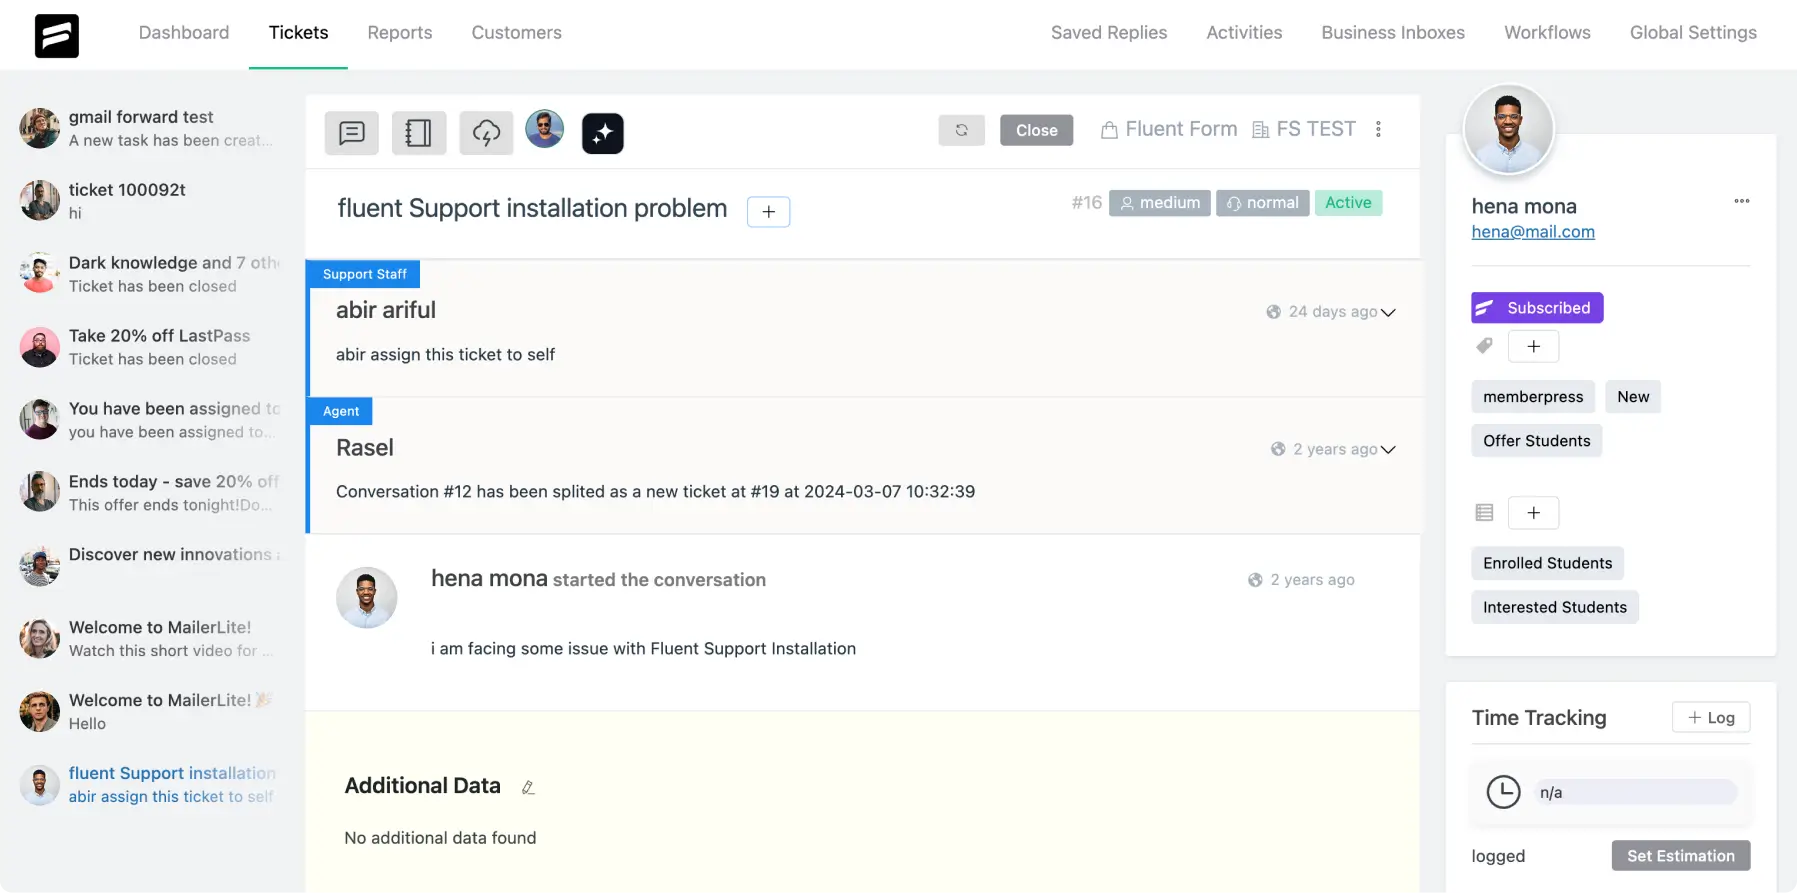Open 'Ends today - save 20%' ticket

click(x=150, y=493)
